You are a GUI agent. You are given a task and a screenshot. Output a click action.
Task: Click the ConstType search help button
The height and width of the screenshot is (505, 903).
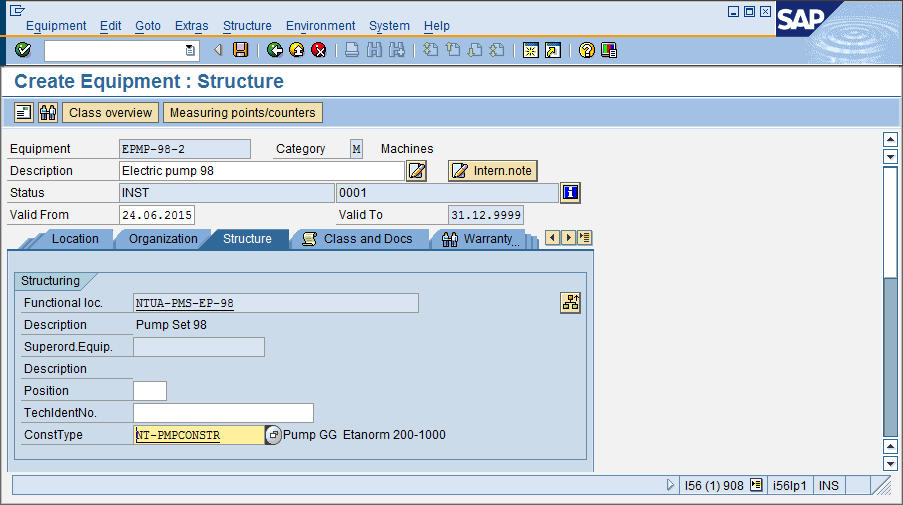pyautogui.click(x=273, y=435)
